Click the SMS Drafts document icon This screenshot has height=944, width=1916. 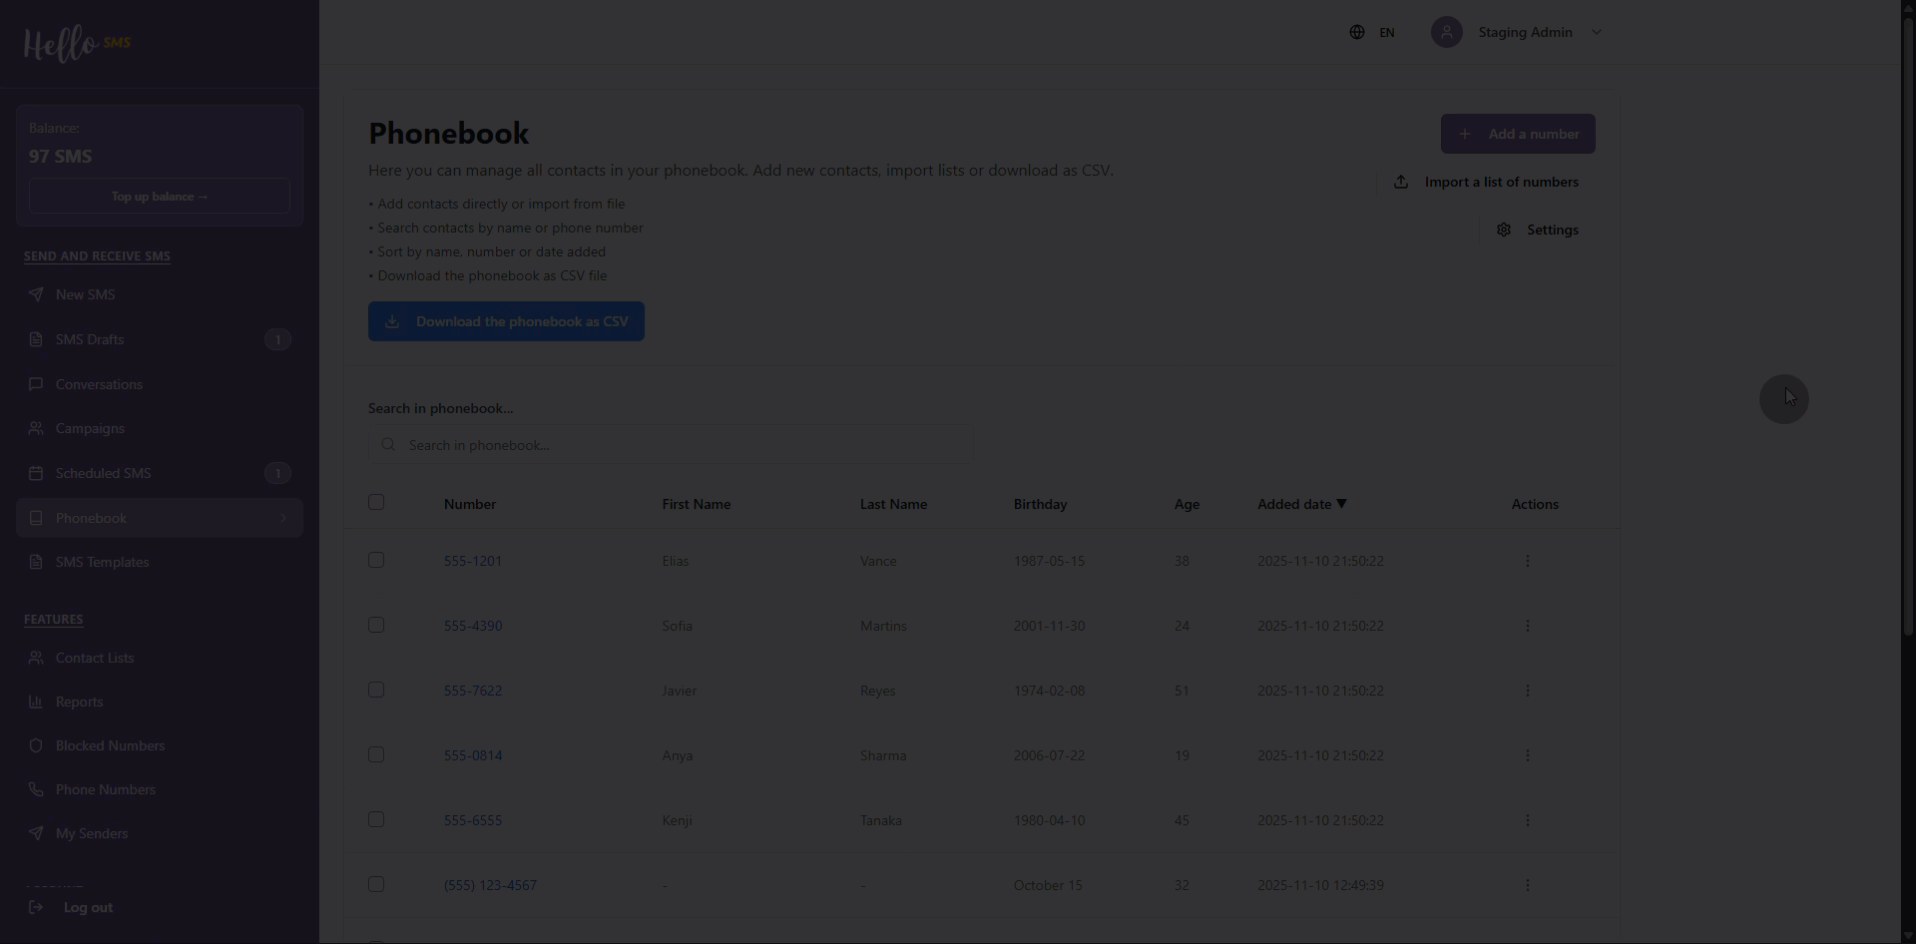click(36, 340)
